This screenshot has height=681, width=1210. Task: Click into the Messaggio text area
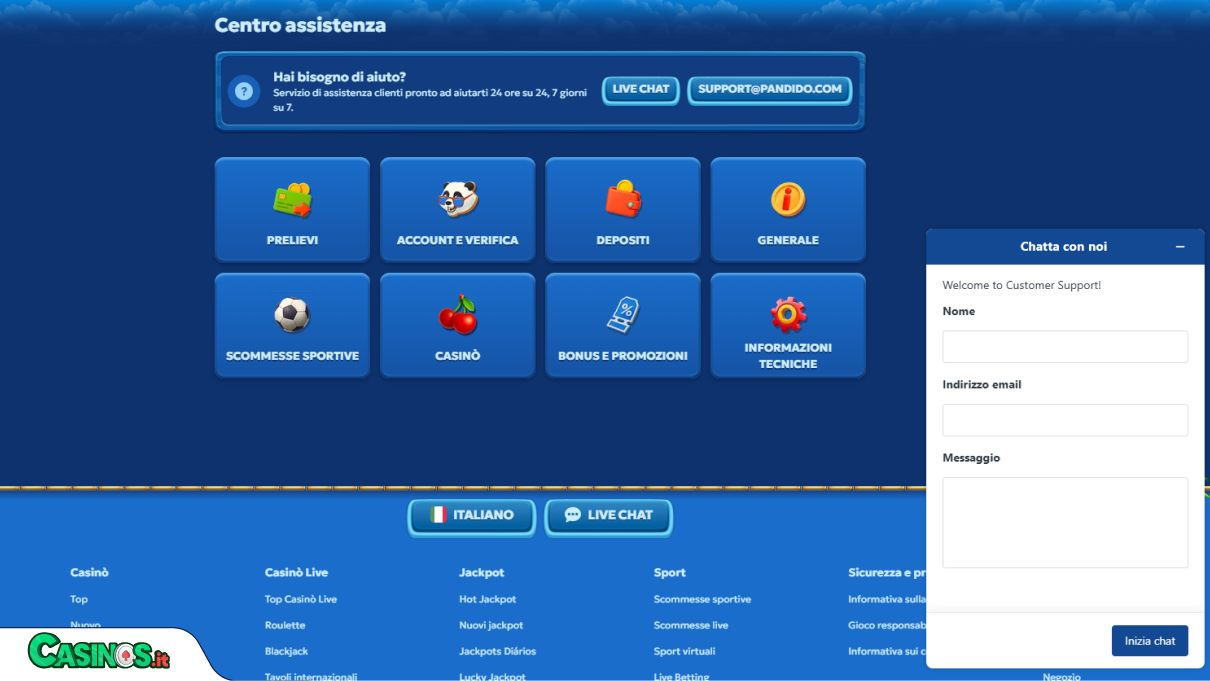click(x=1065, y=523)
